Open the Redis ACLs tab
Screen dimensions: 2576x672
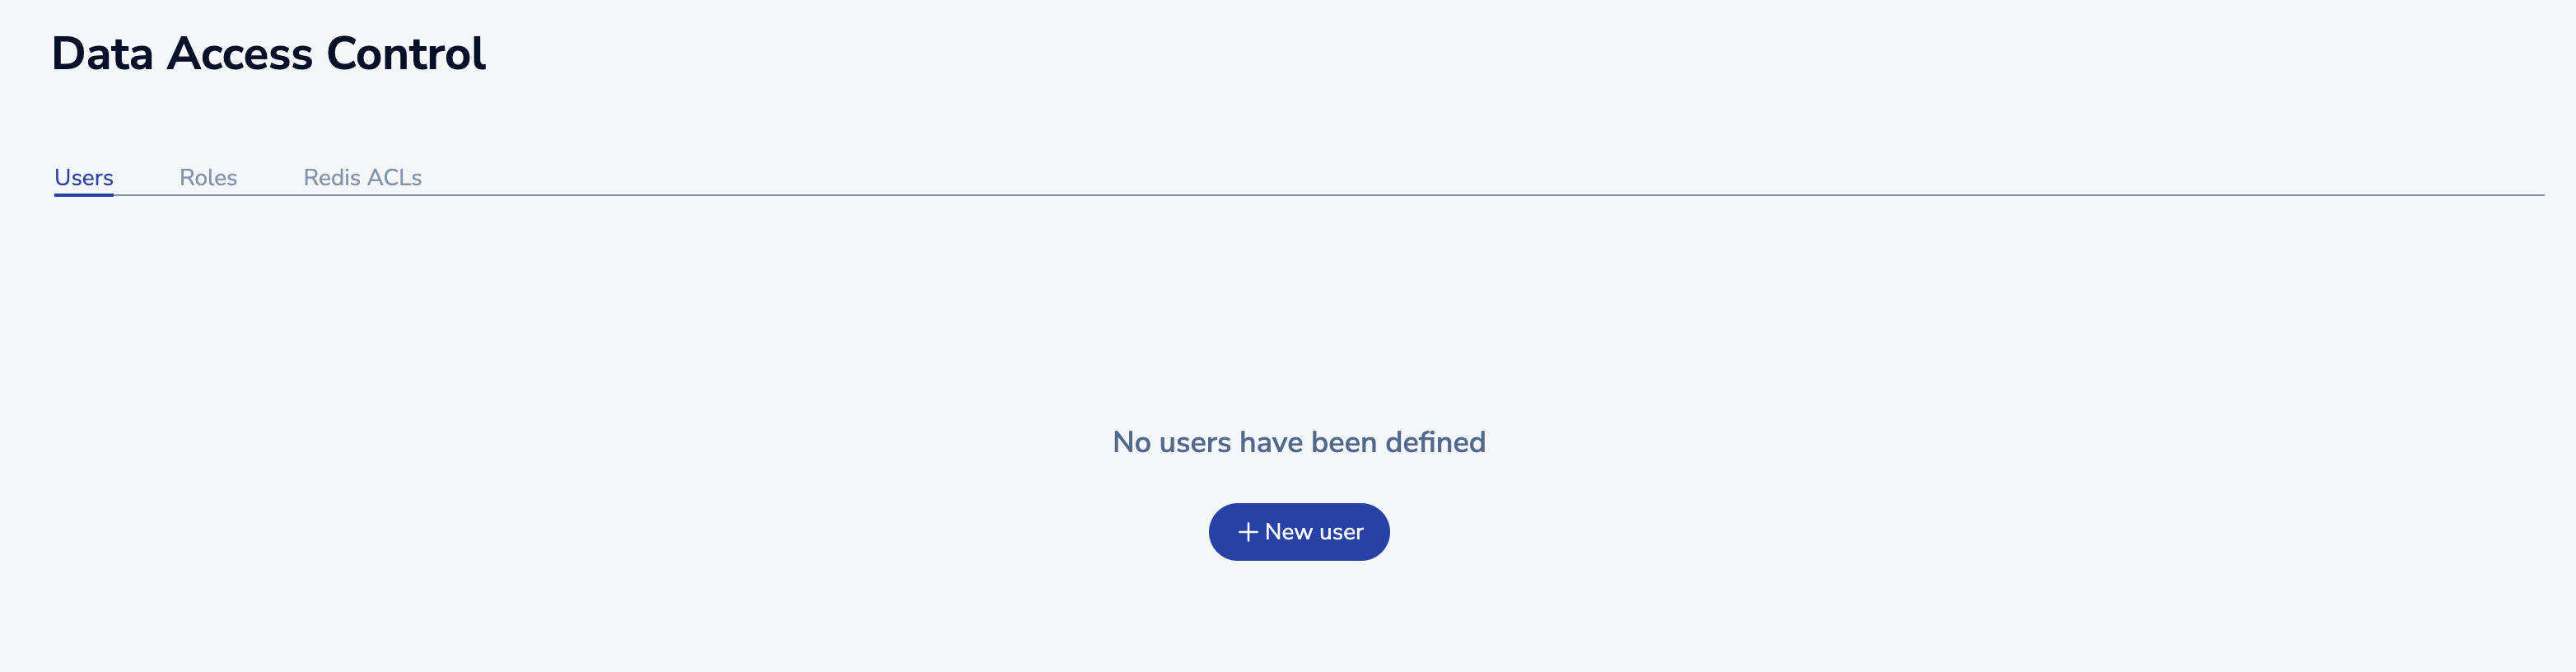(362, 178)
